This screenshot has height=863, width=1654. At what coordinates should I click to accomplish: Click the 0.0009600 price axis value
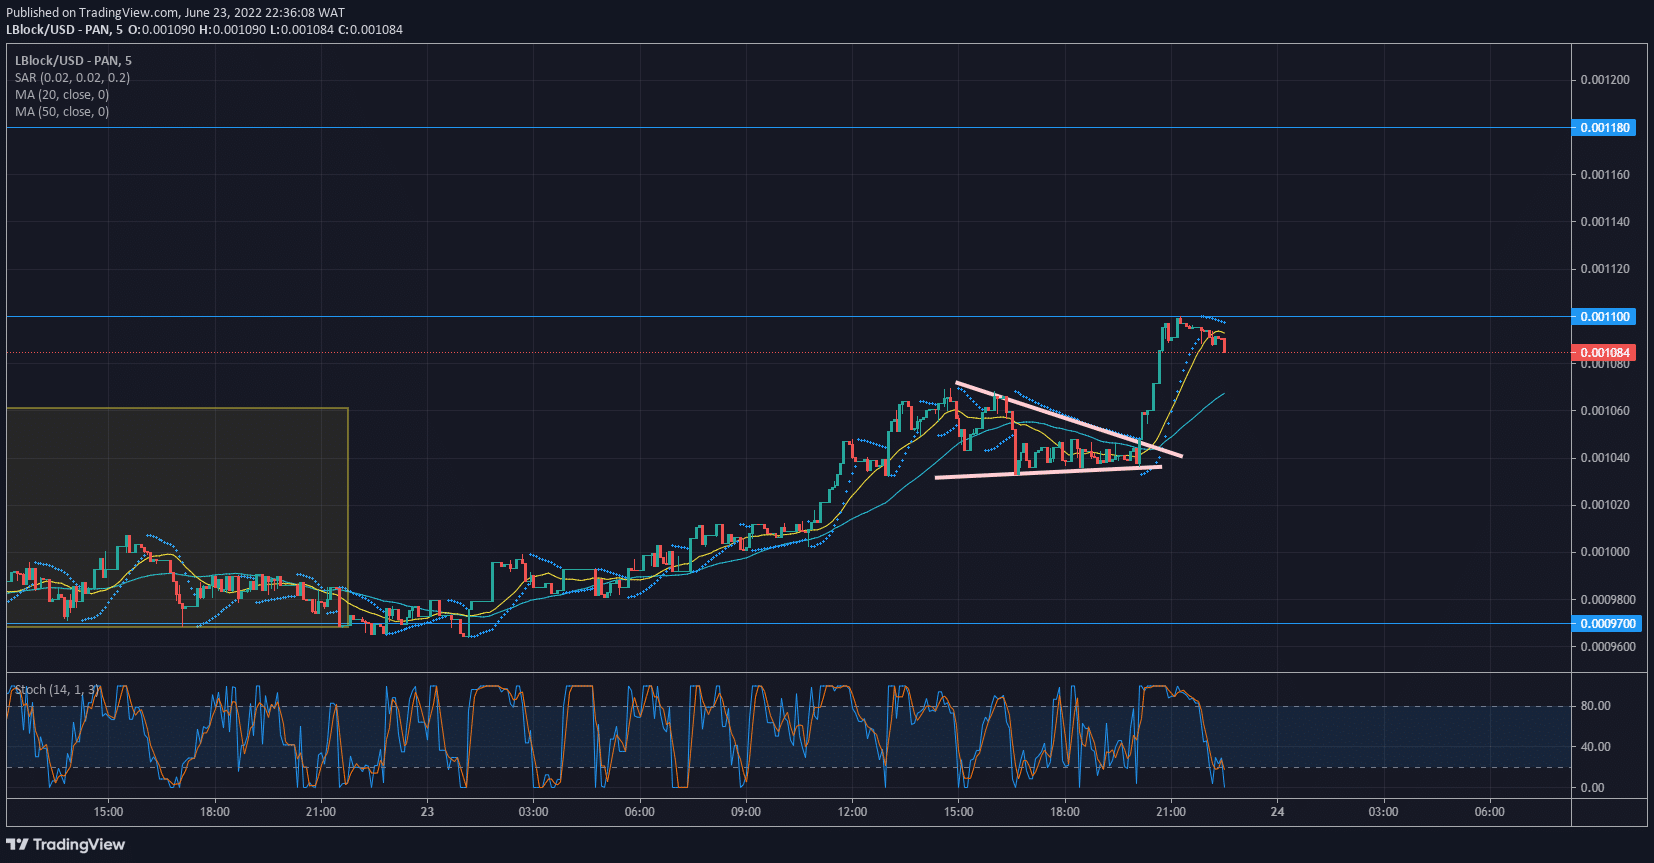click(1608, 647)
